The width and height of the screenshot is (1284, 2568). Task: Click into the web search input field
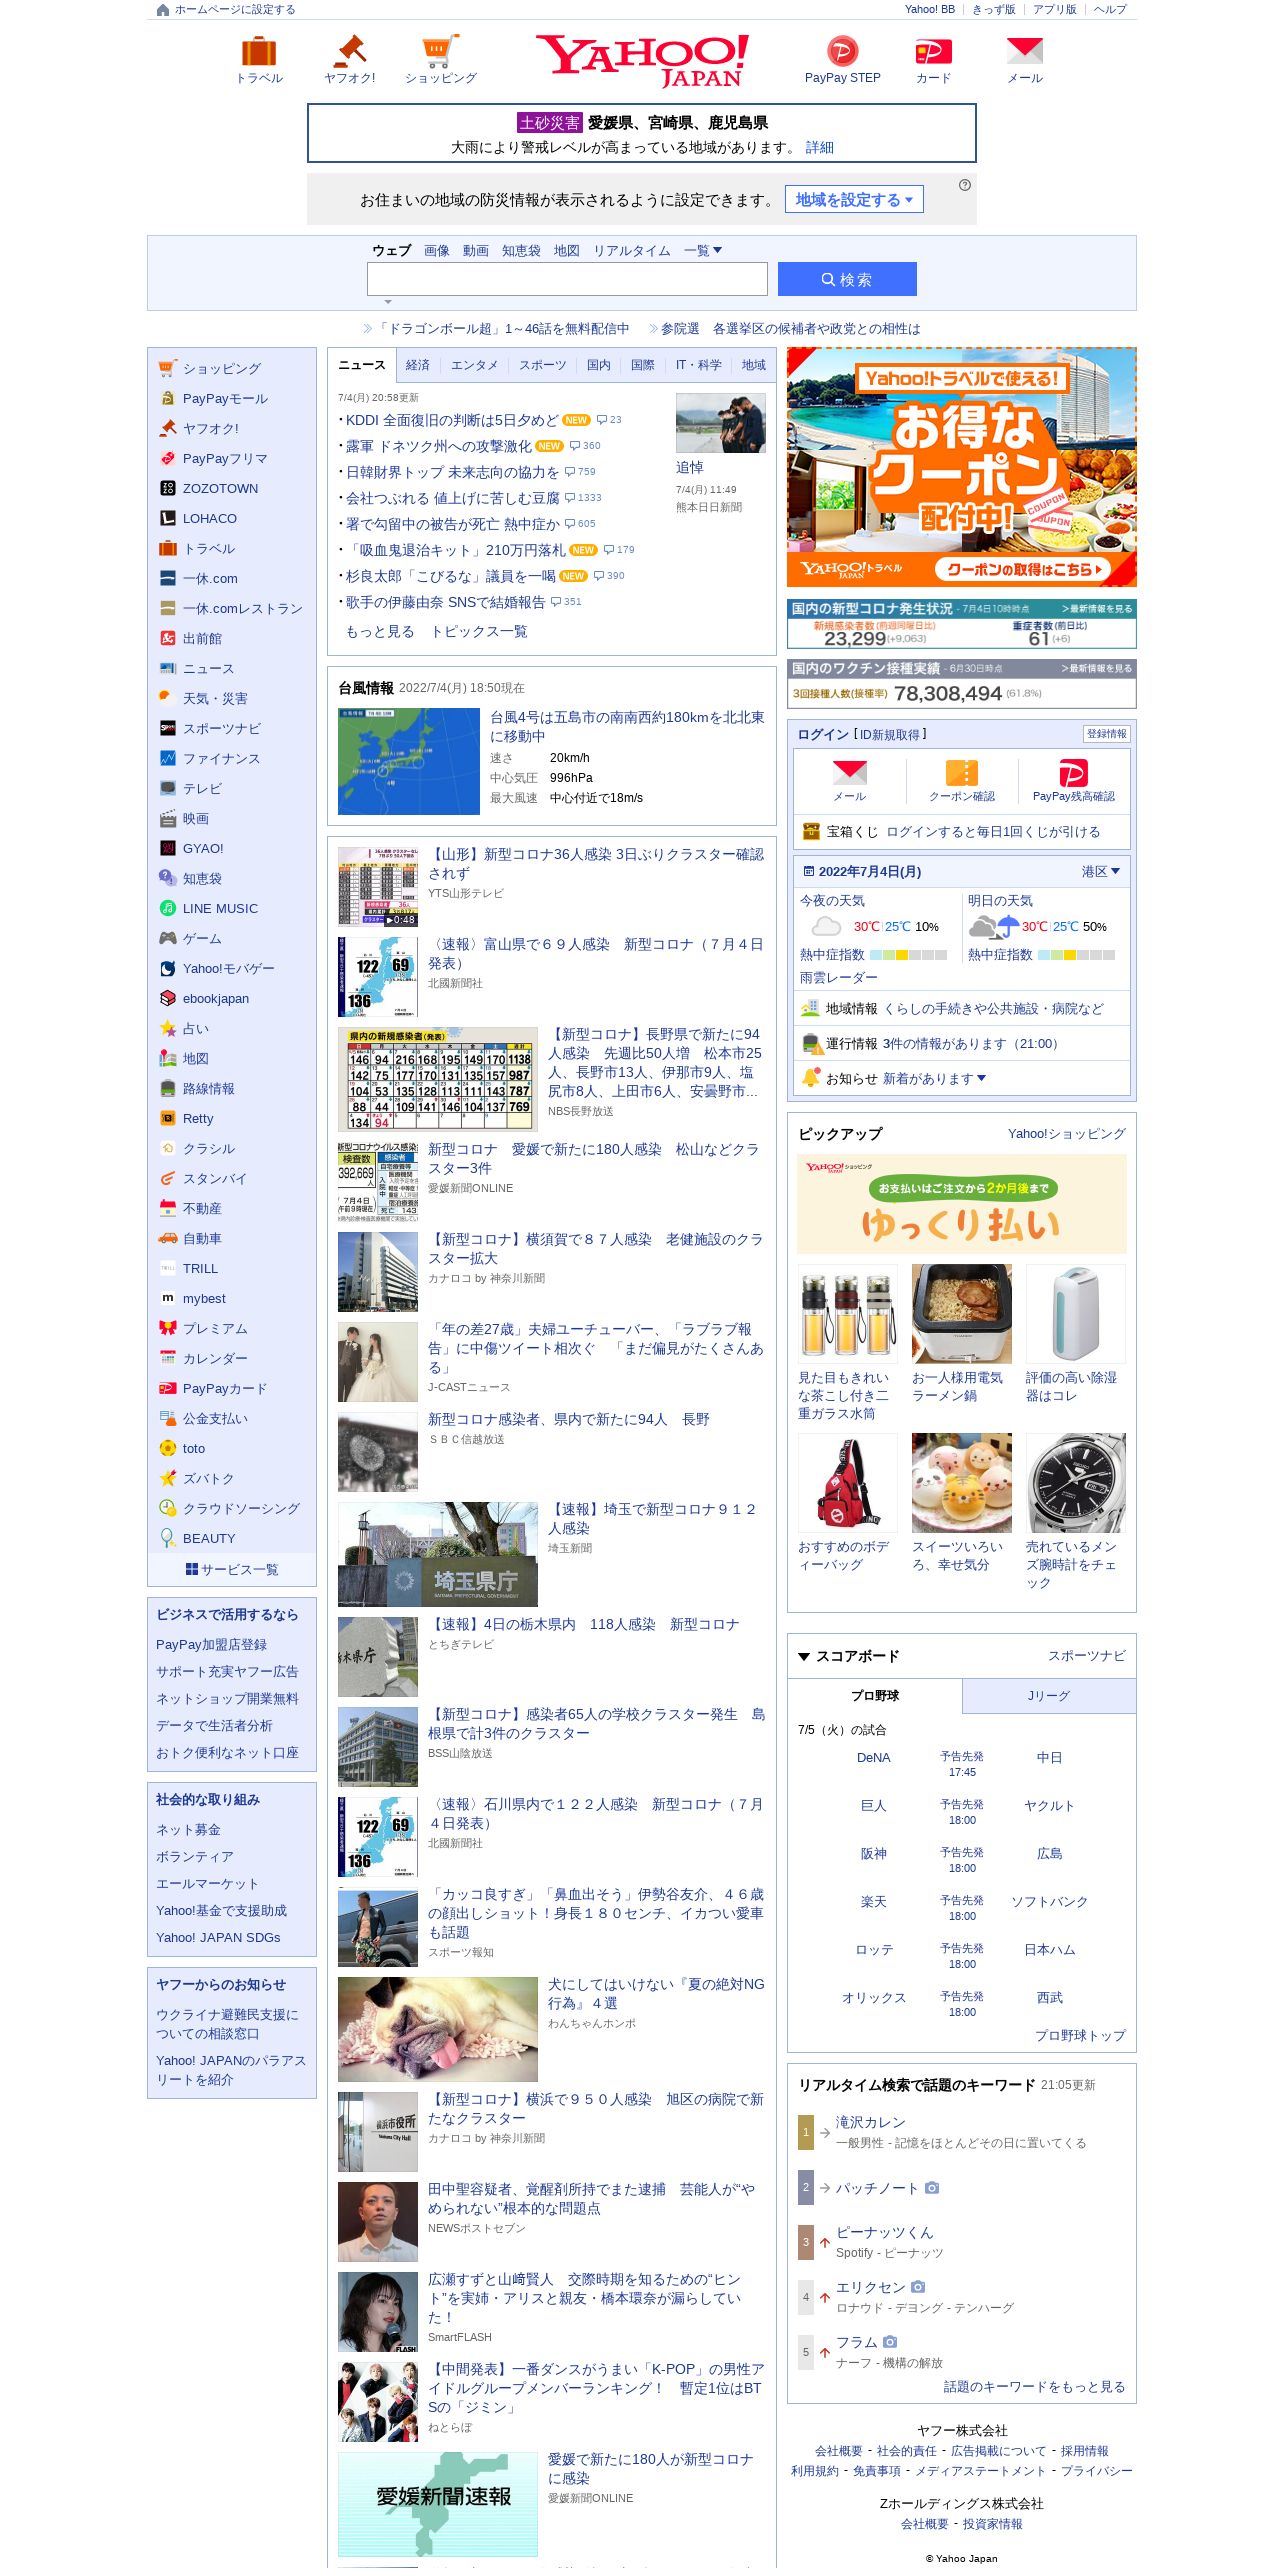click(x=567, y=279)
